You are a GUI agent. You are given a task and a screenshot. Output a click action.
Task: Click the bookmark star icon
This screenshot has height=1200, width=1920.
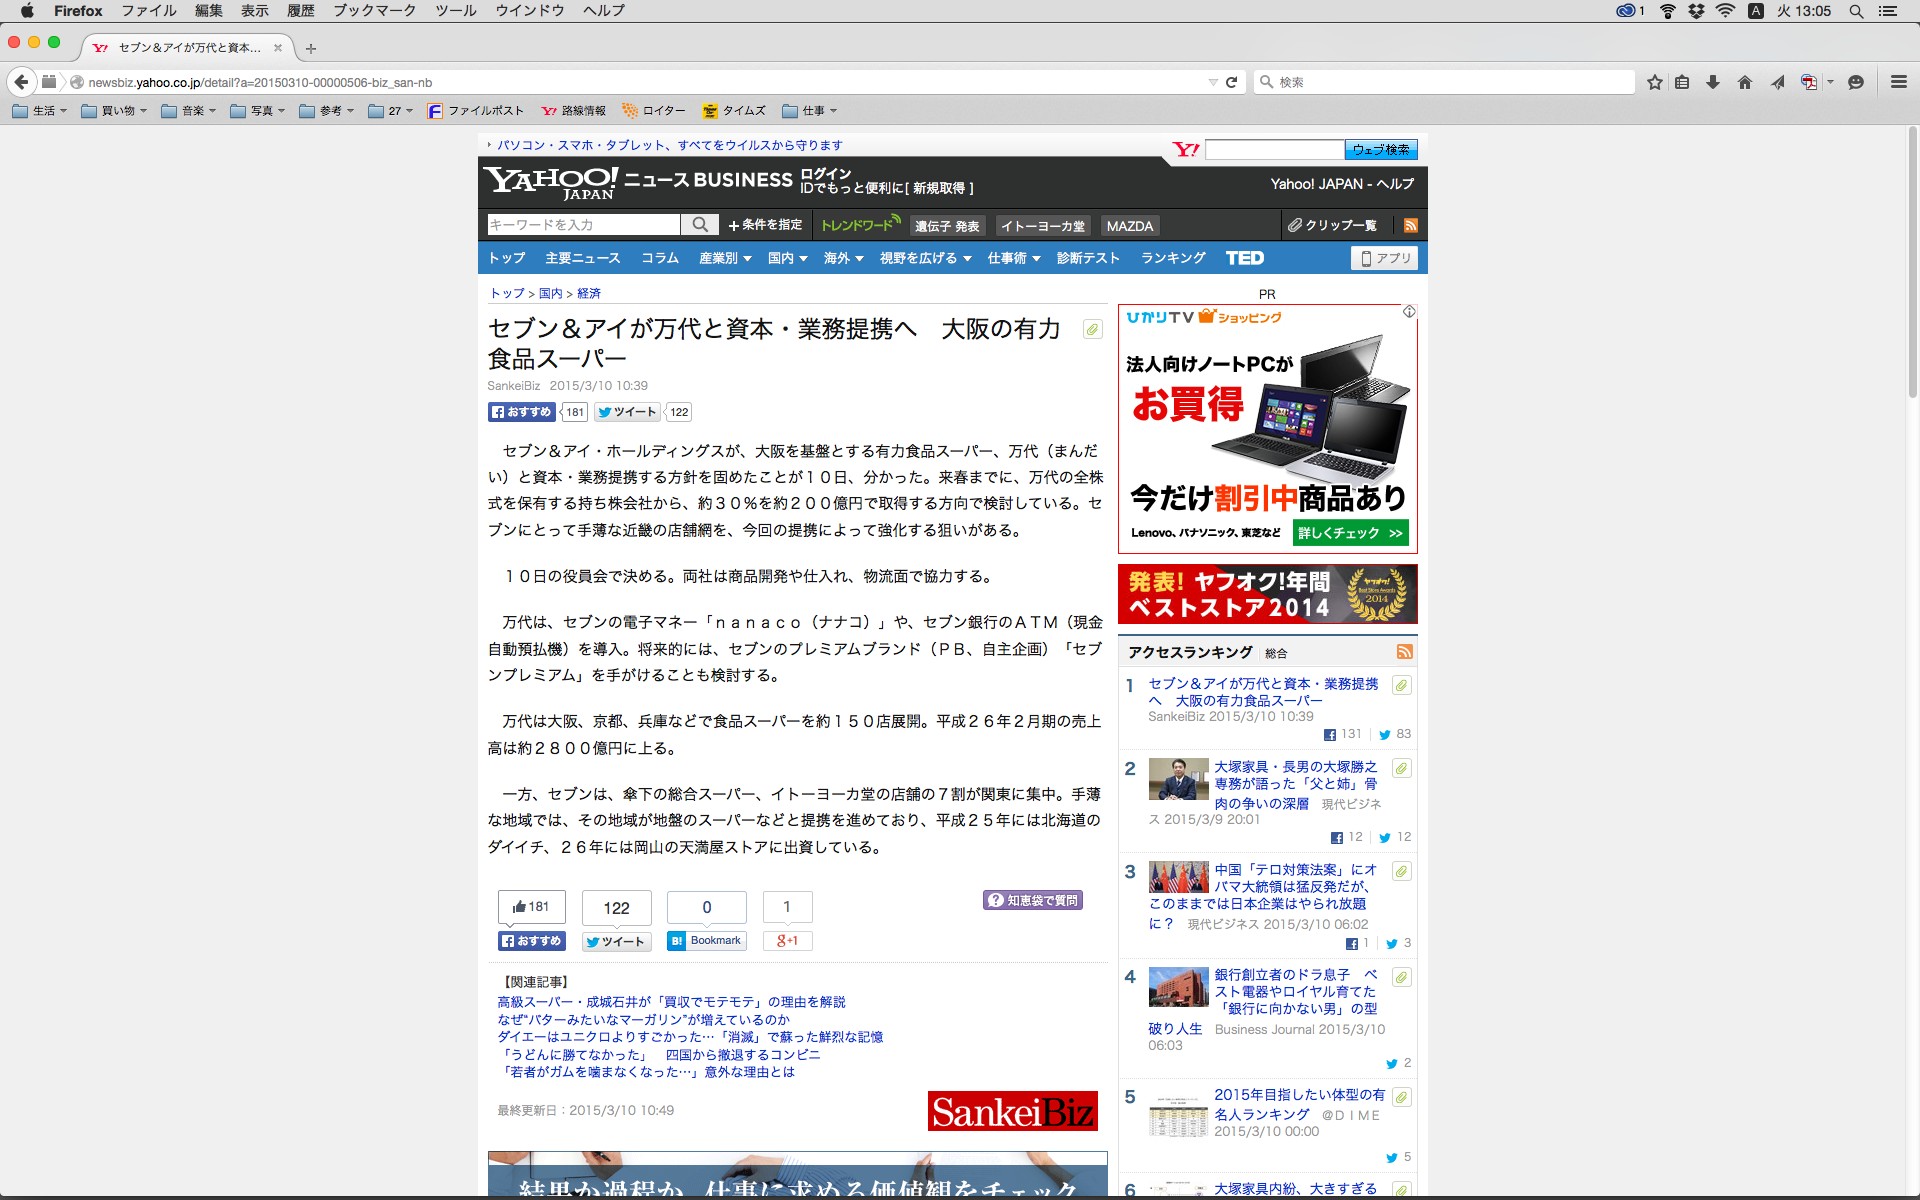1655,82
